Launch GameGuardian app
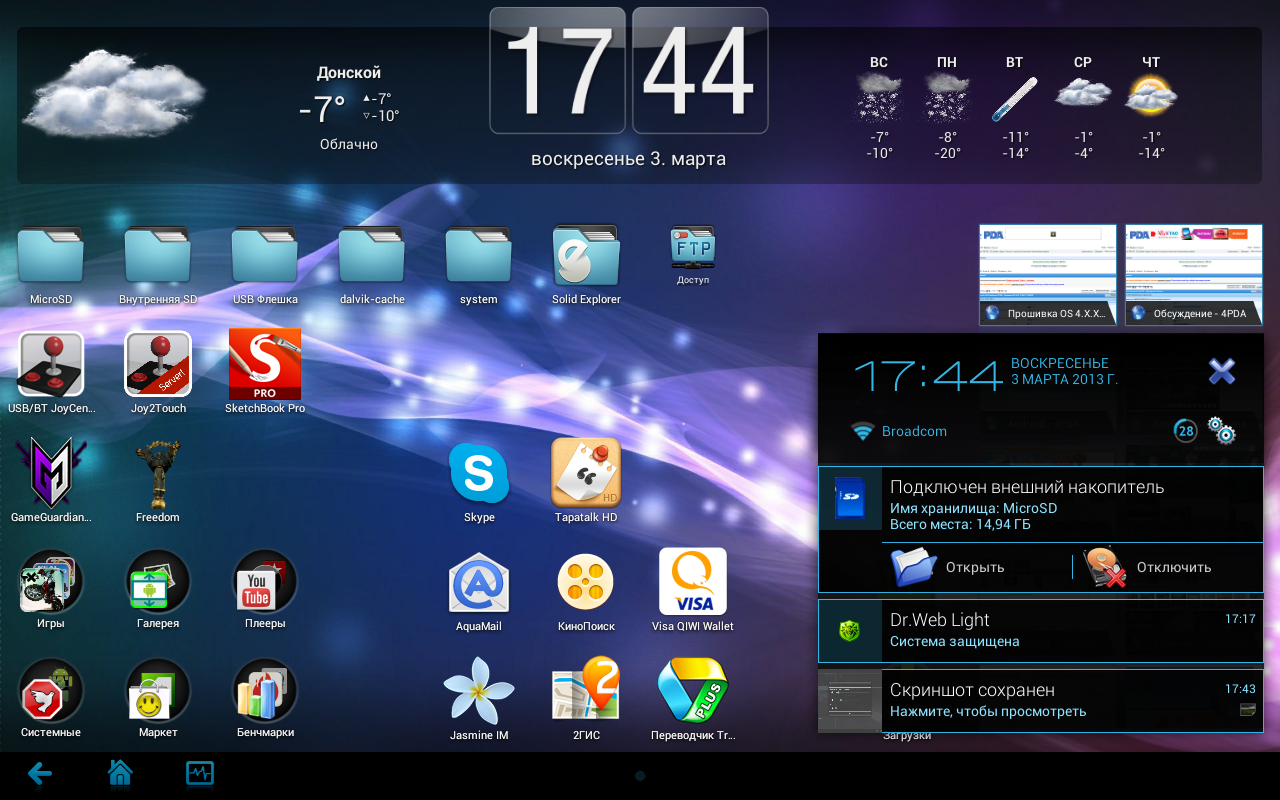 tap(51, 474)
